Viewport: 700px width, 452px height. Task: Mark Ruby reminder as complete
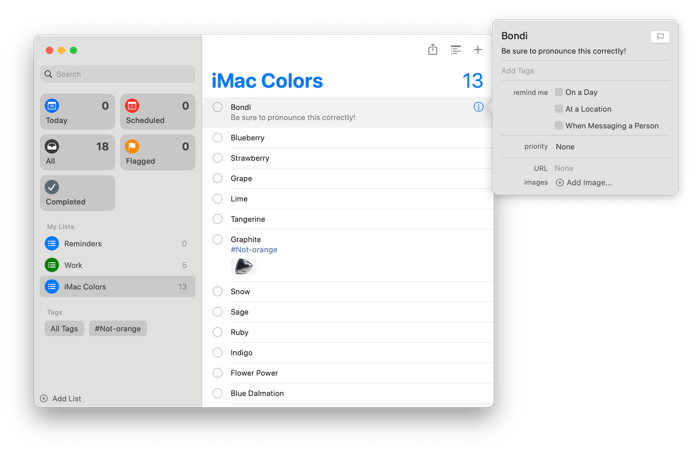[217, 332]
